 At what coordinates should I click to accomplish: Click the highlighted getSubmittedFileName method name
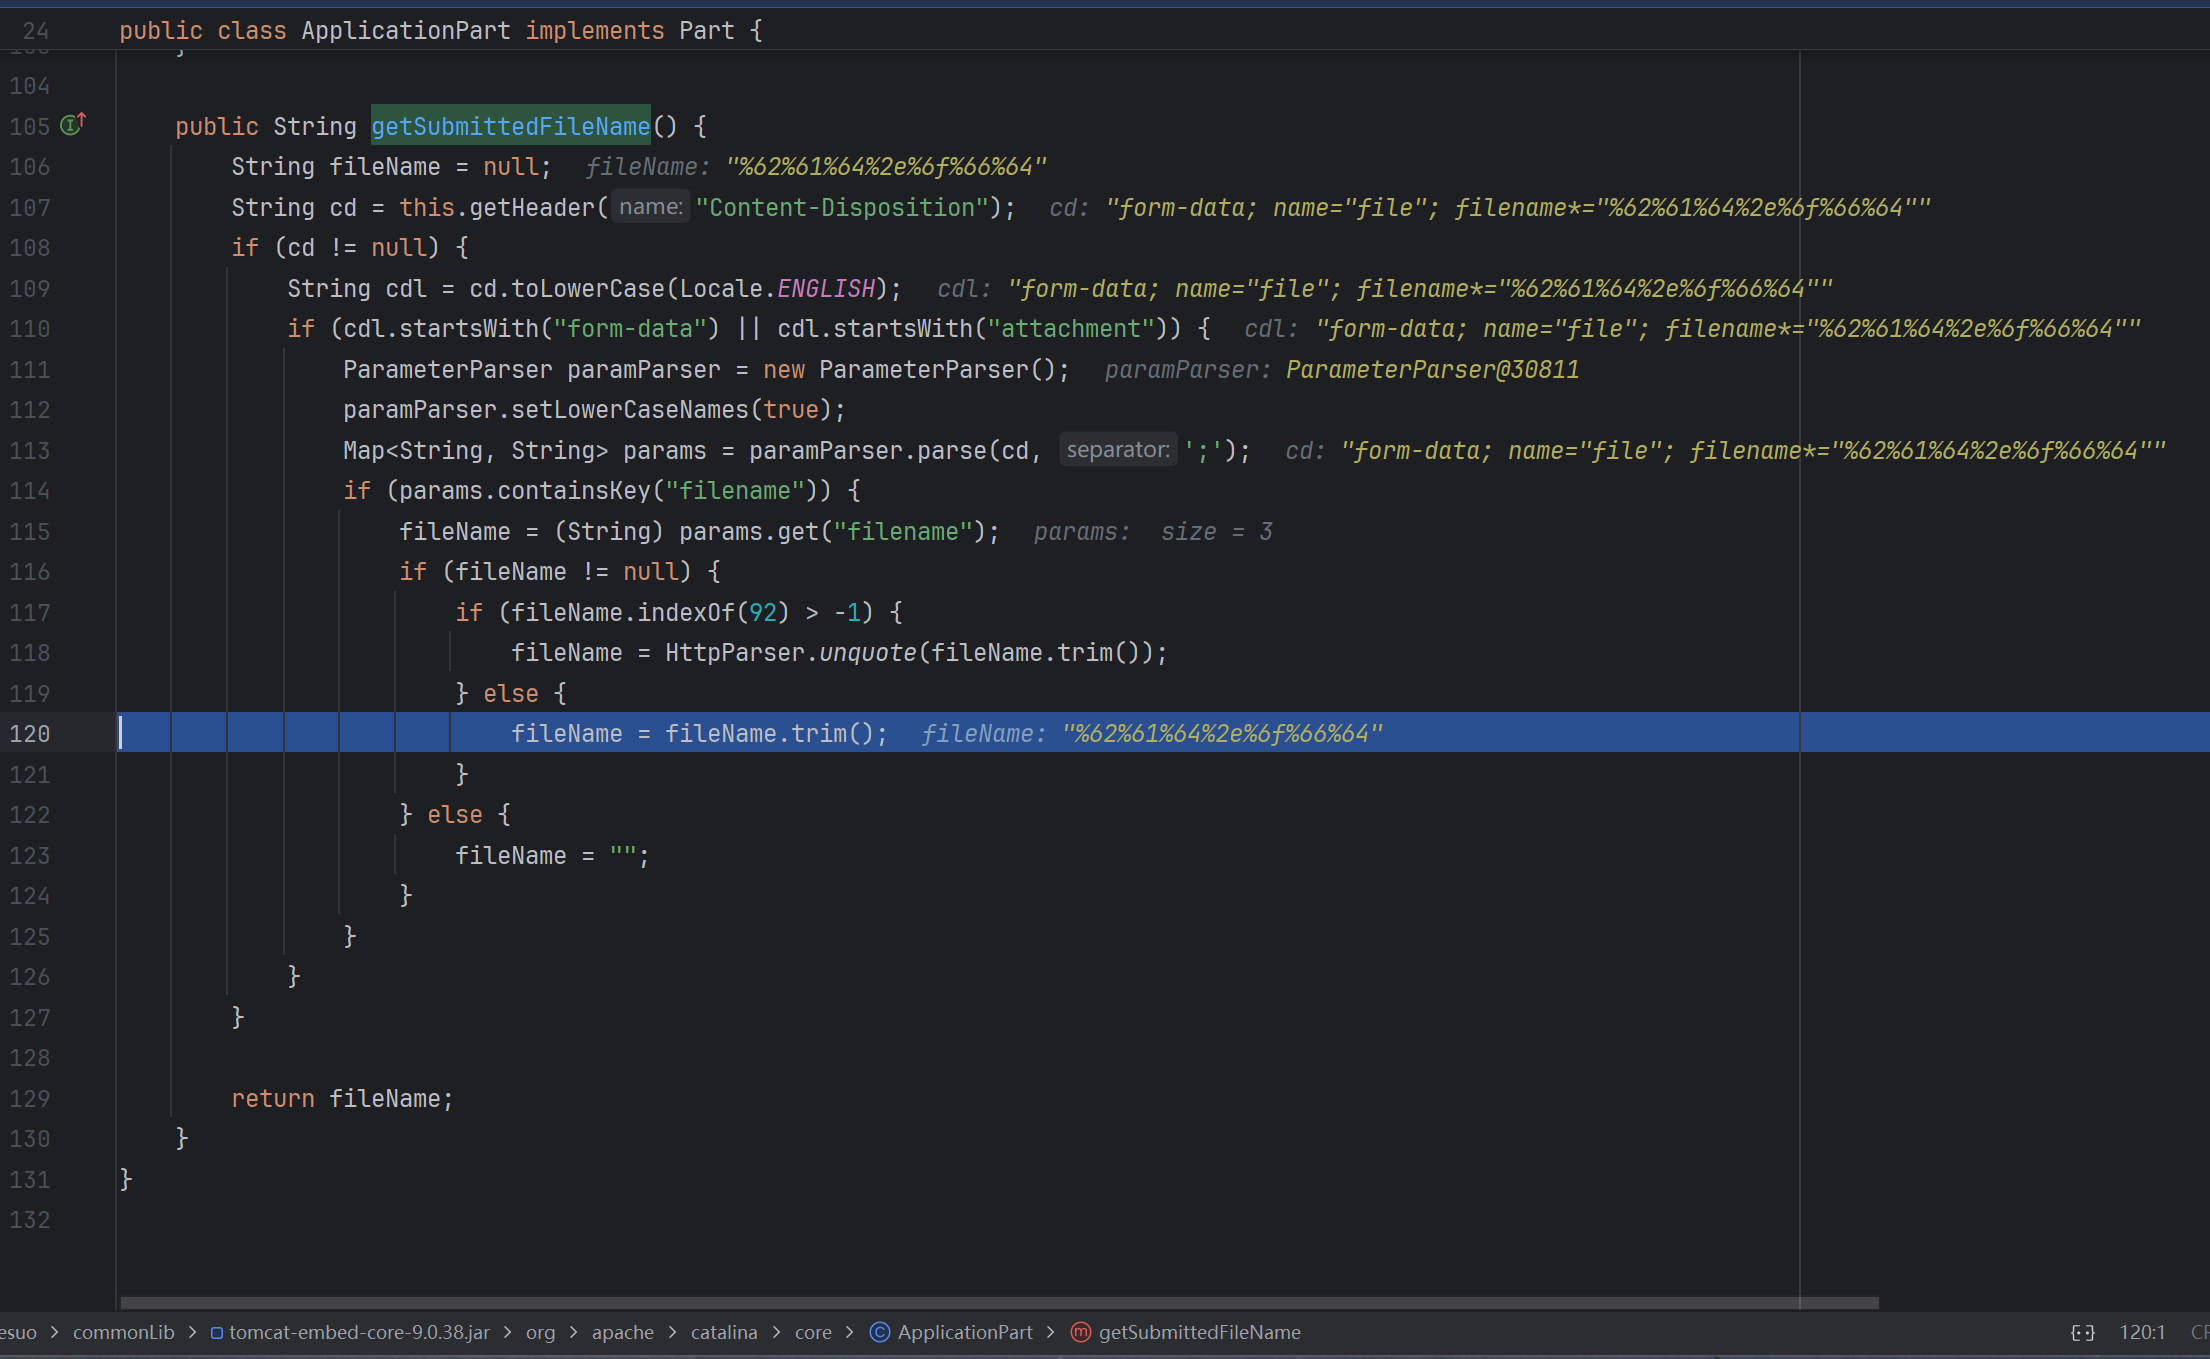(x=510, y=126)
